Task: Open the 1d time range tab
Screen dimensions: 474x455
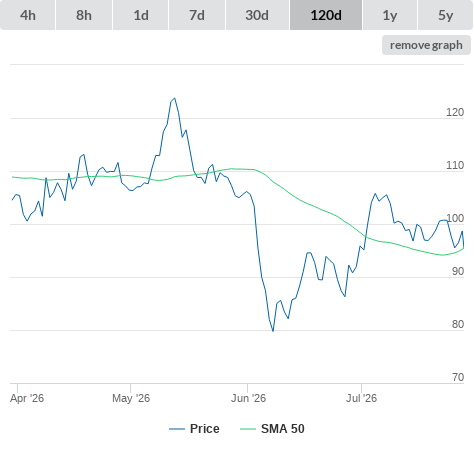Action: [141, 15]
